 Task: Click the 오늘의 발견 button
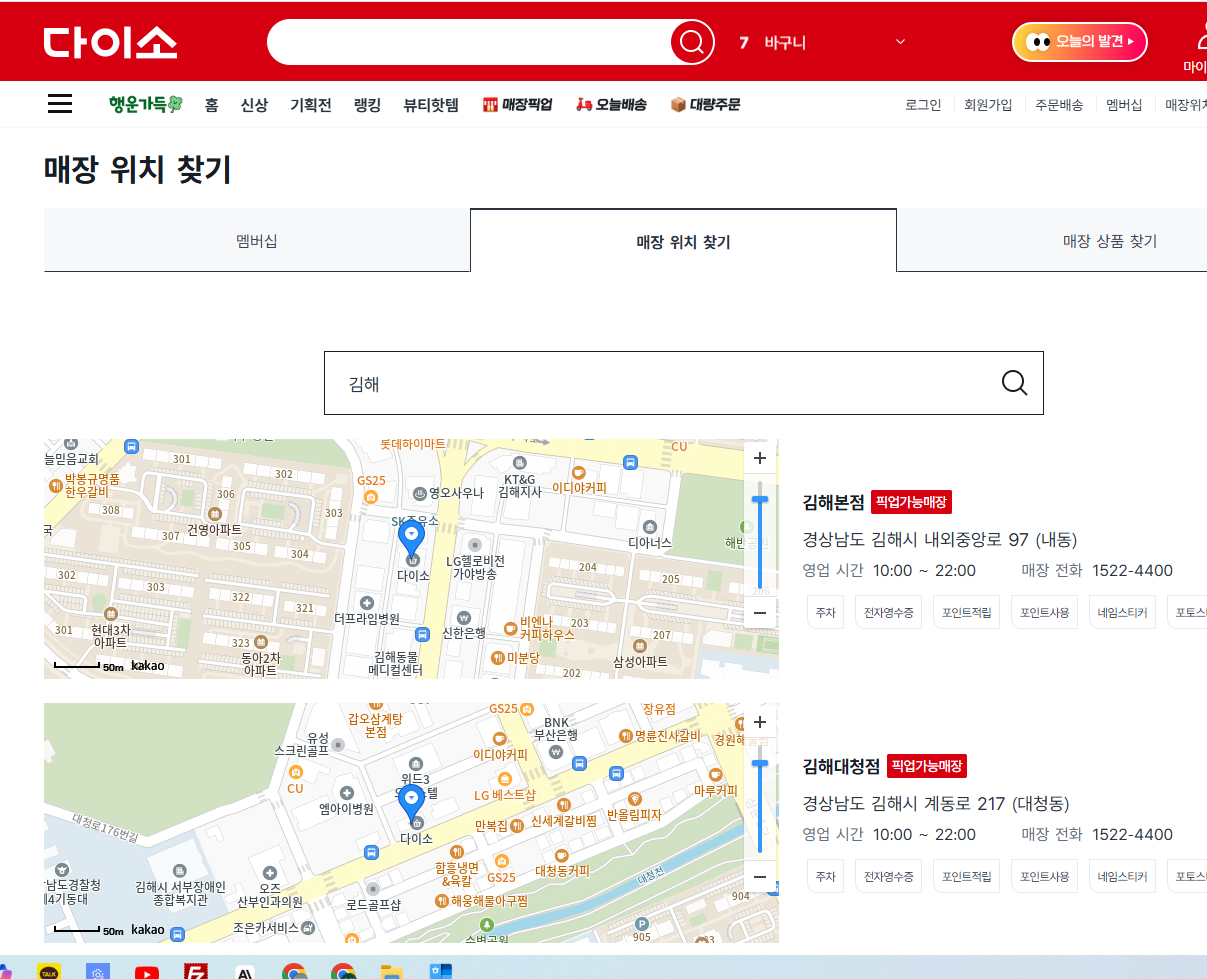point(1080,42)
